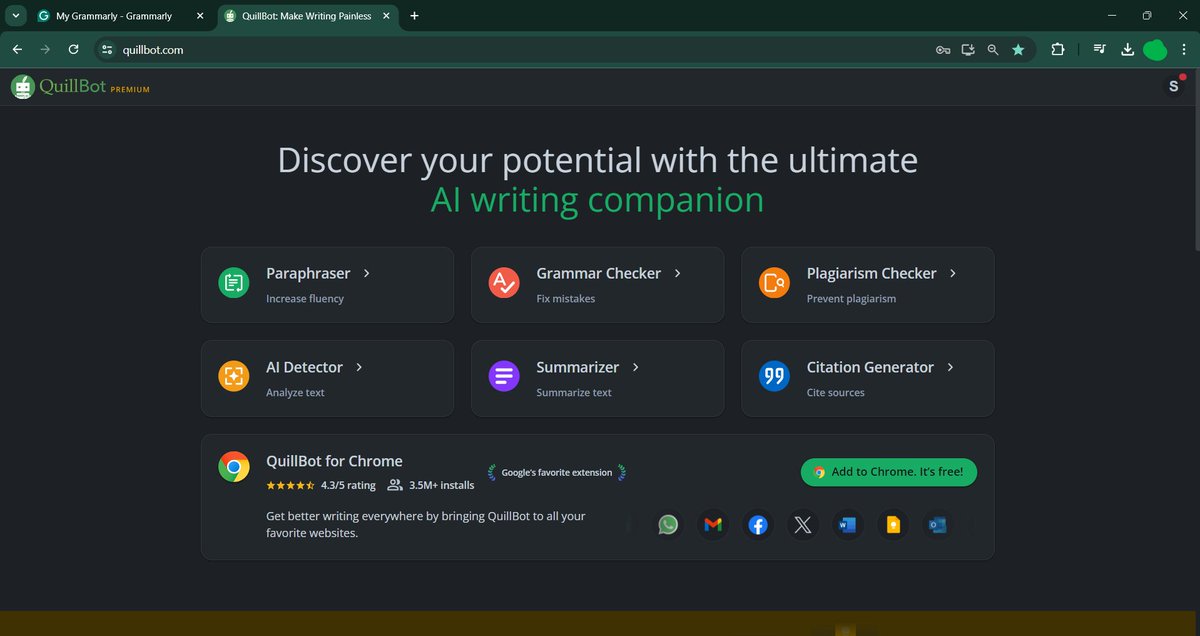1200x636 pixels.
Task: Open the AI Detector title link
Action: (304, 367)
